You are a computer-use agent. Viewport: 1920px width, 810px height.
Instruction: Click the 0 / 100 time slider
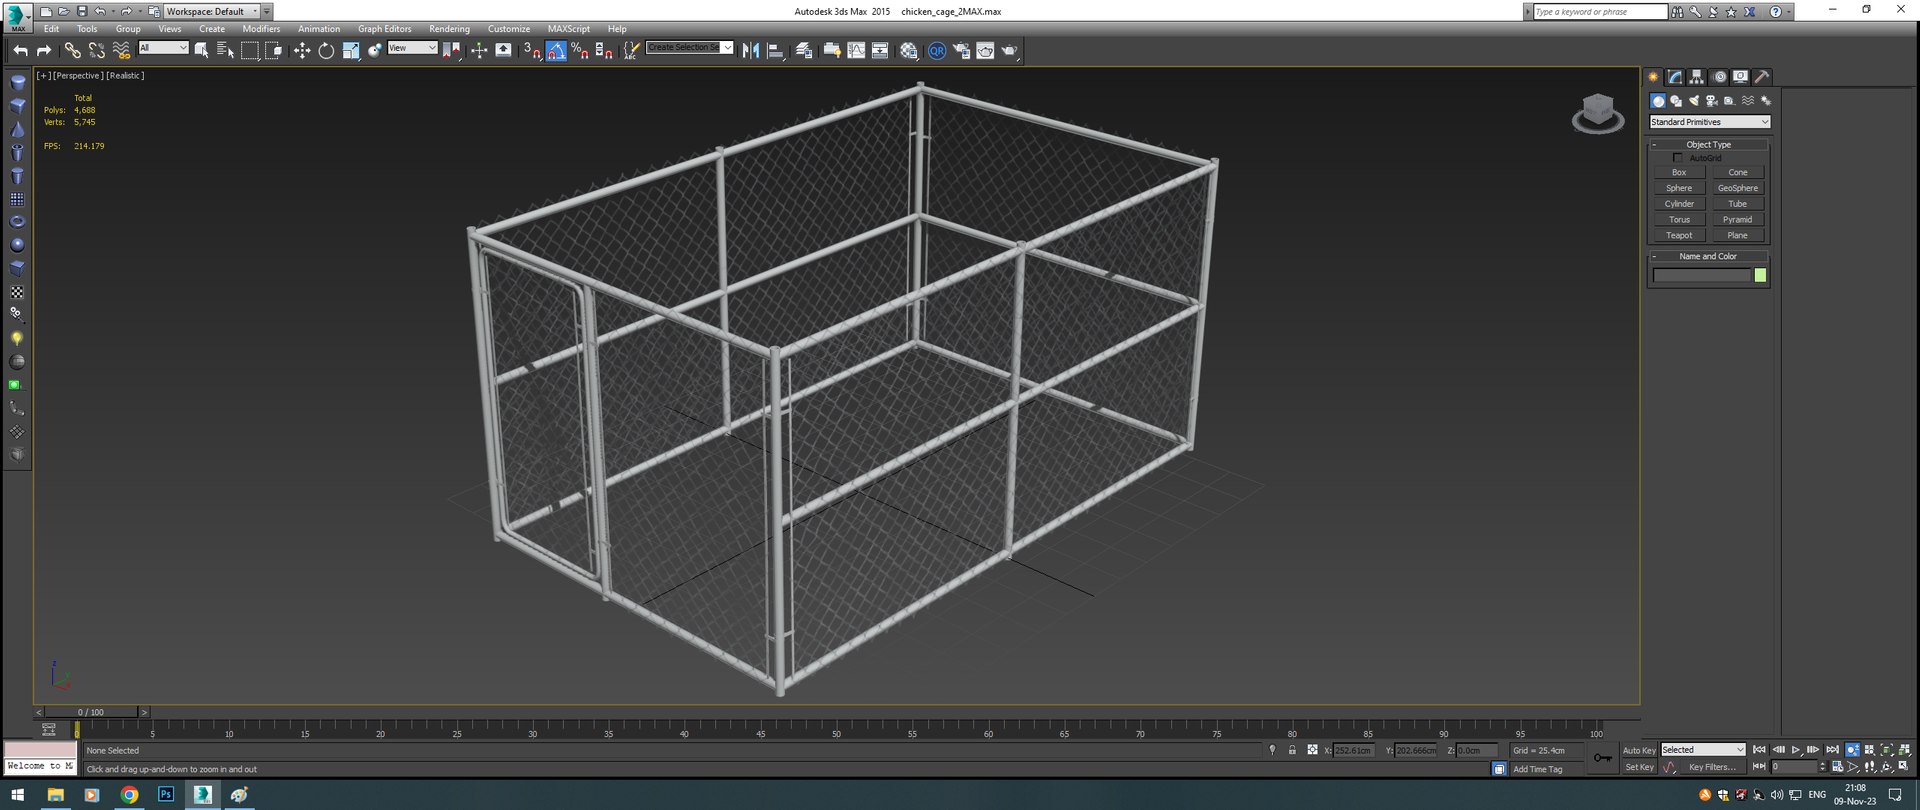(x=90, y=712)
